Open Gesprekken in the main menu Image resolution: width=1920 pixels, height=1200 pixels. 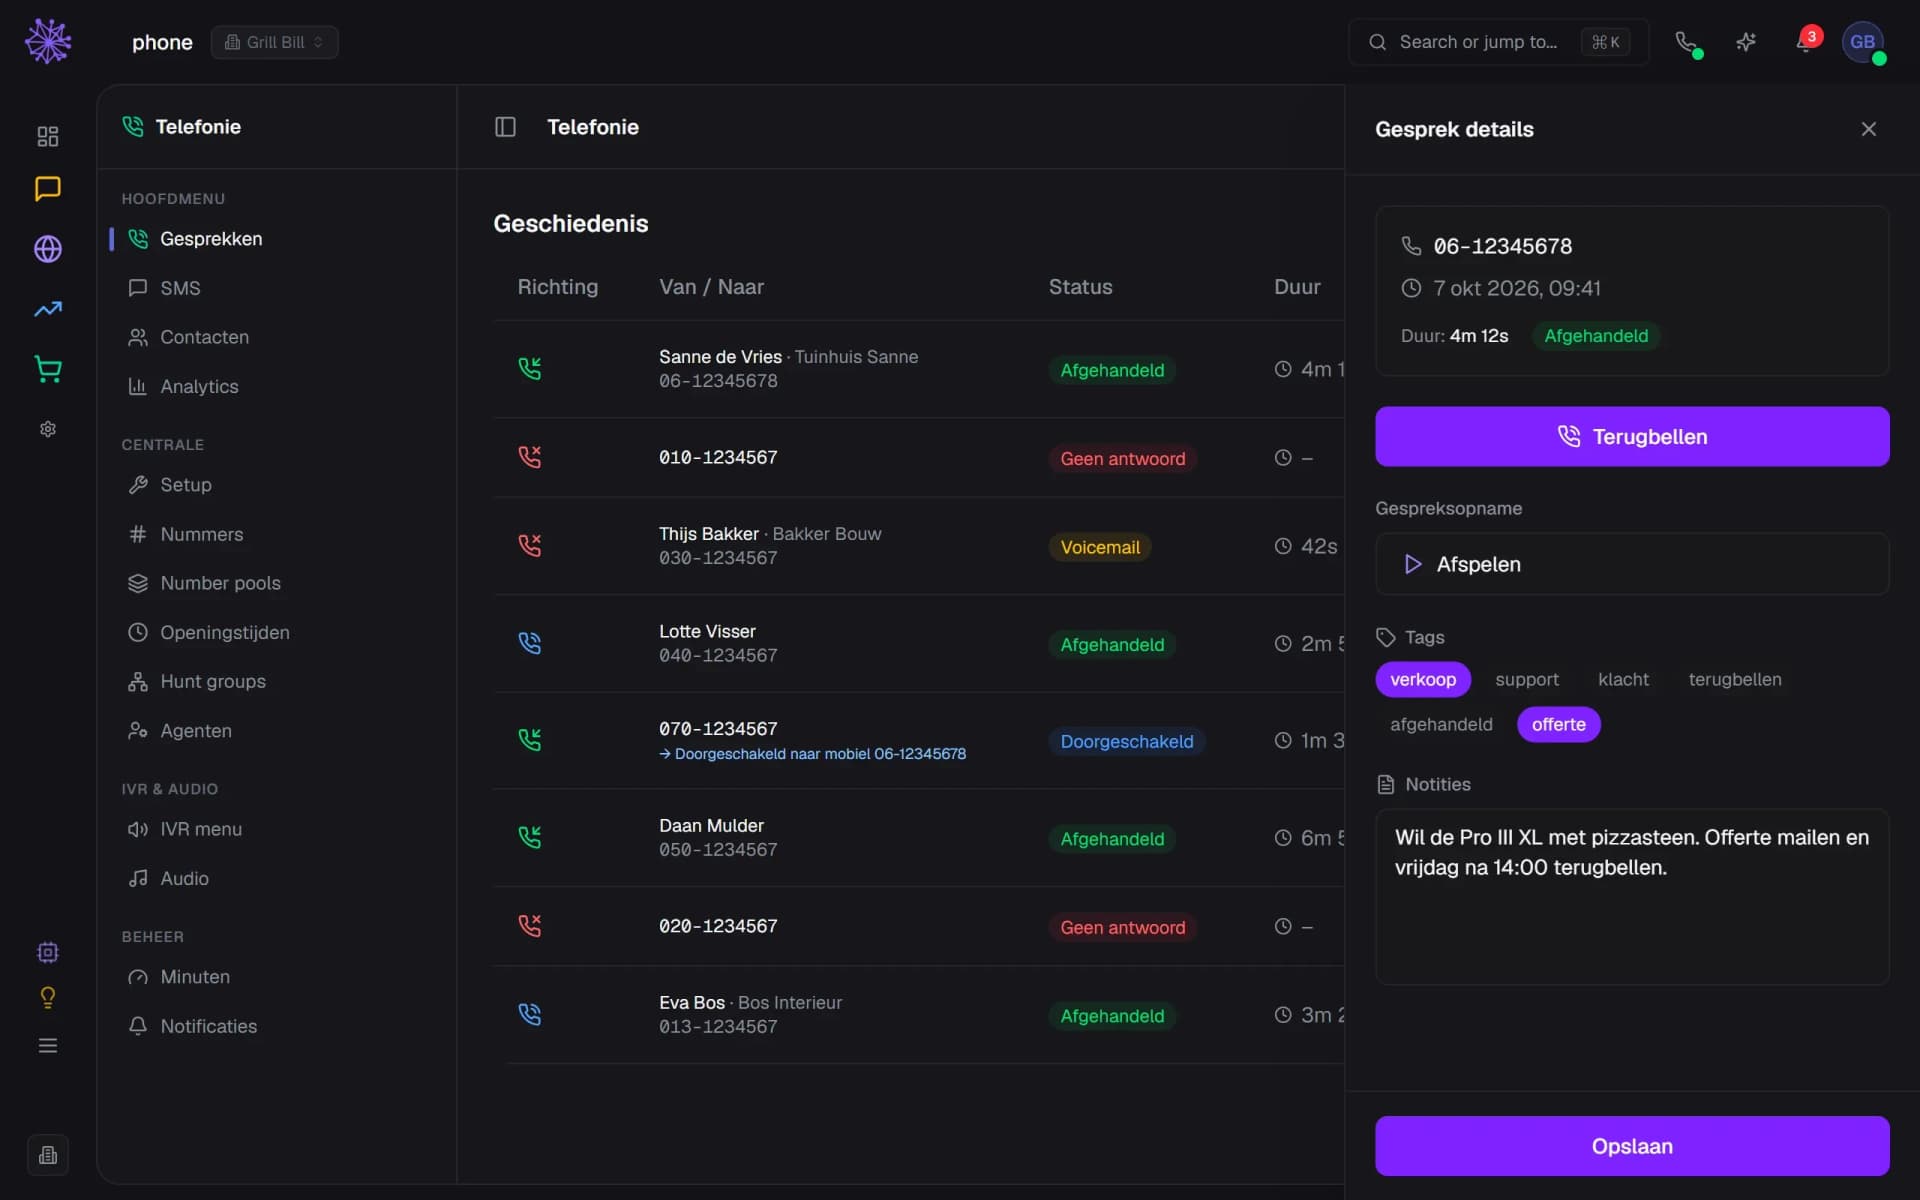276,239
